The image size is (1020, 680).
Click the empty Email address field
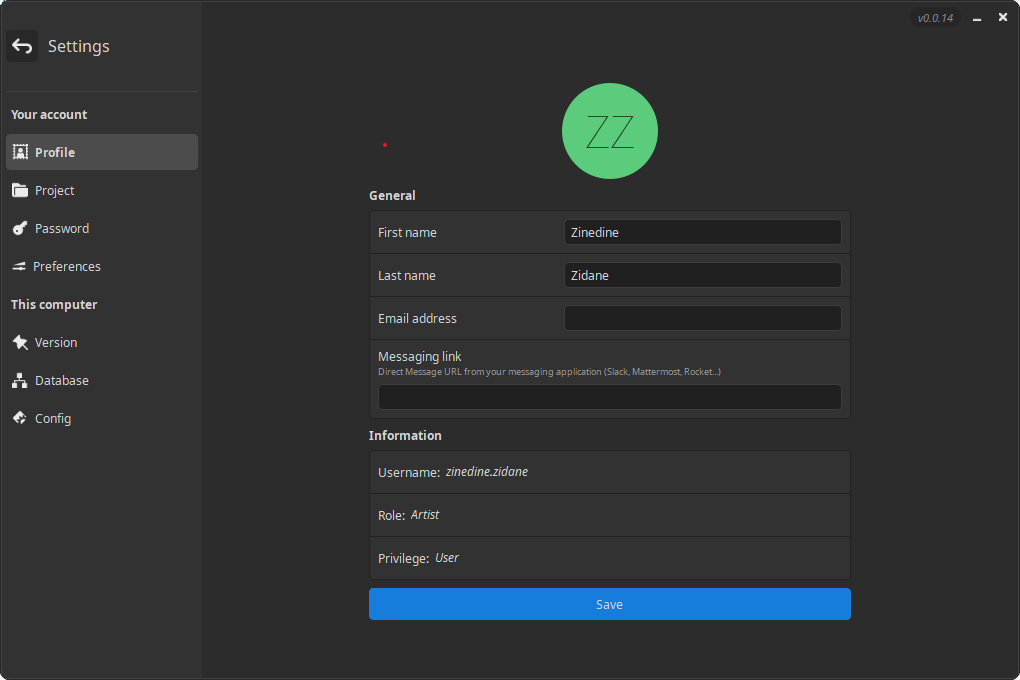pyautogui.click(x=702, y=319)
